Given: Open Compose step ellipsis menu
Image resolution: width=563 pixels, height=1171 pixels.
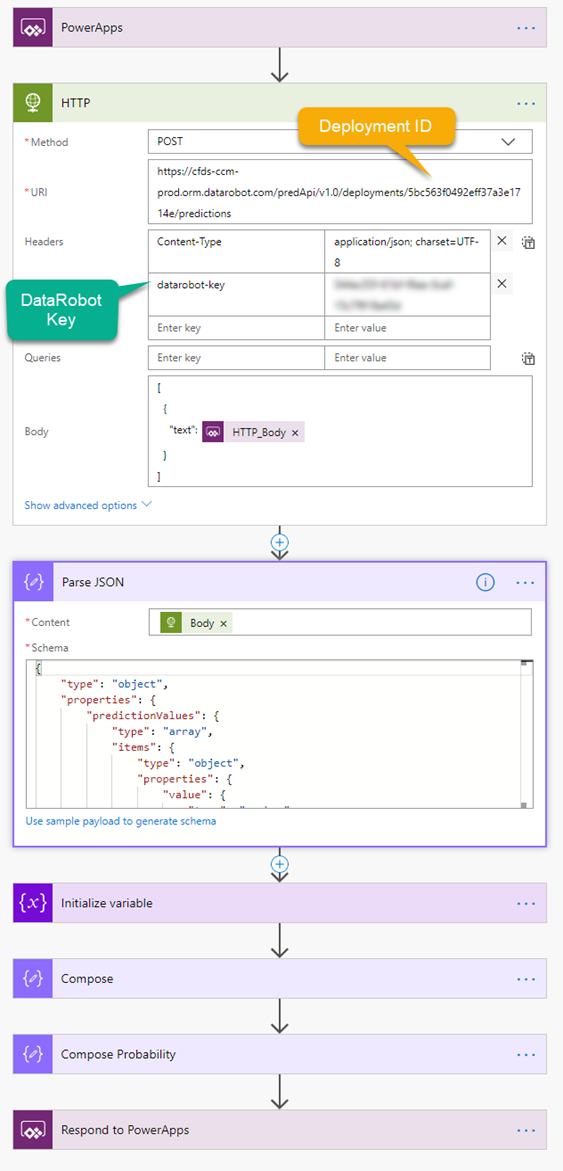Looking at the screenshot, I should pyautogui.click(x=526, y=979).
